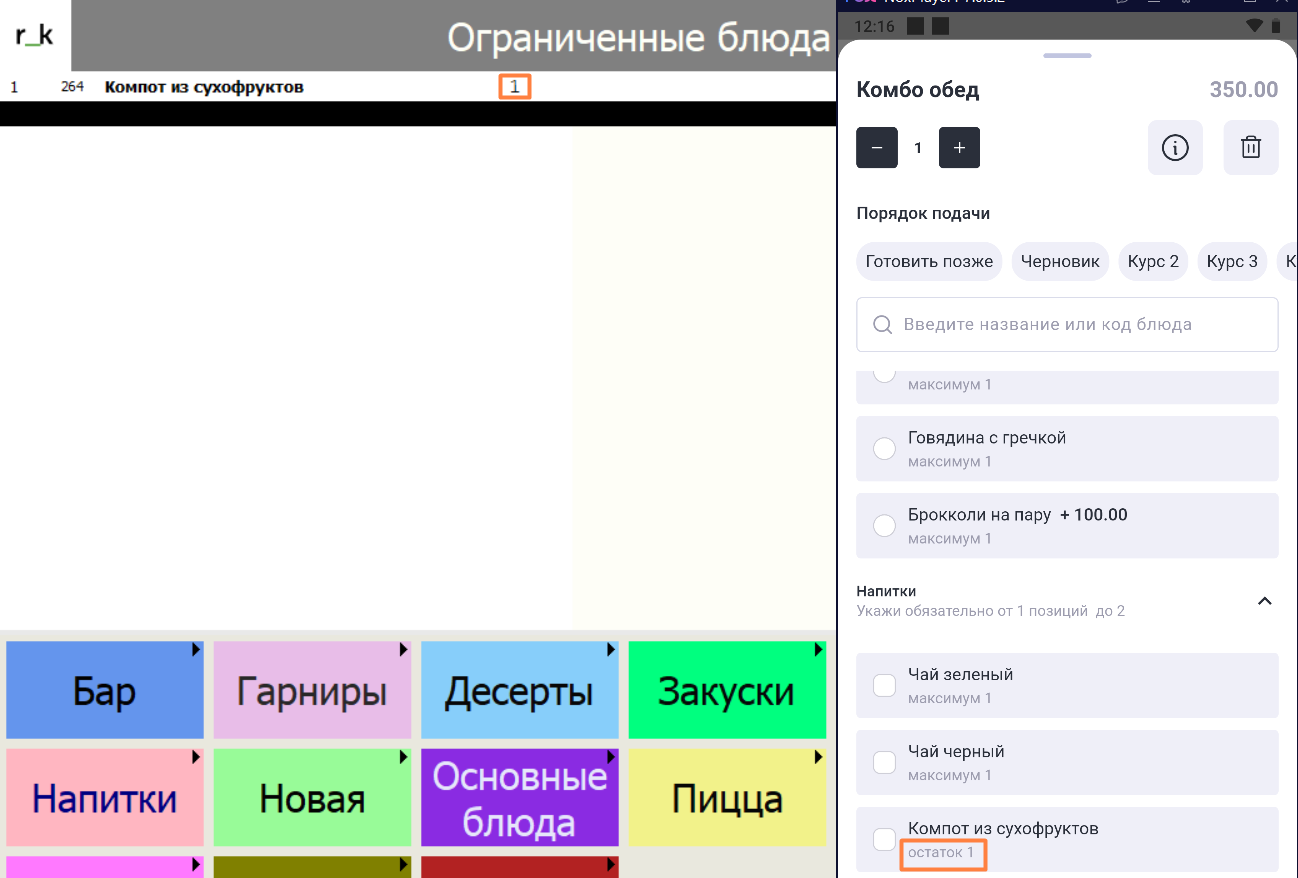Choose the Готовить позже serving chip
The image size is (1298, 878).
[x=929, y=262]
